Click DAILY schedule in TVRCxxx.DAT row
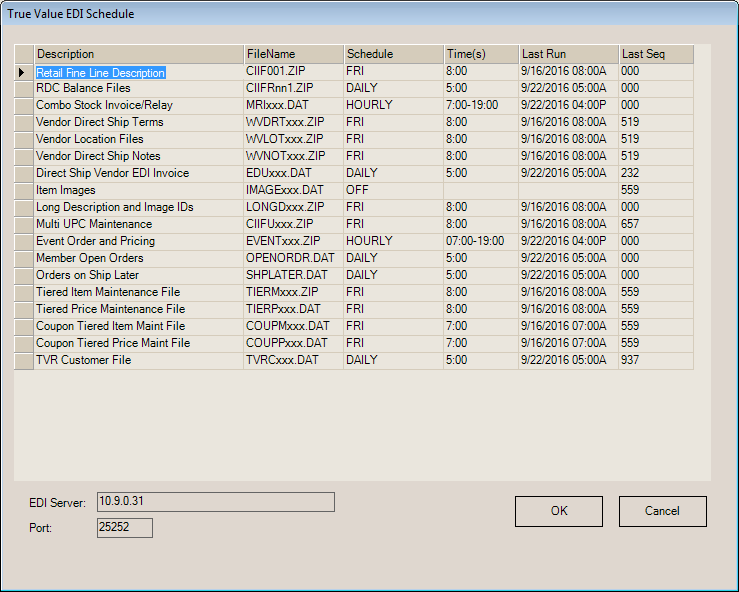This screenshot has width=739, height=592. point(394,360)
